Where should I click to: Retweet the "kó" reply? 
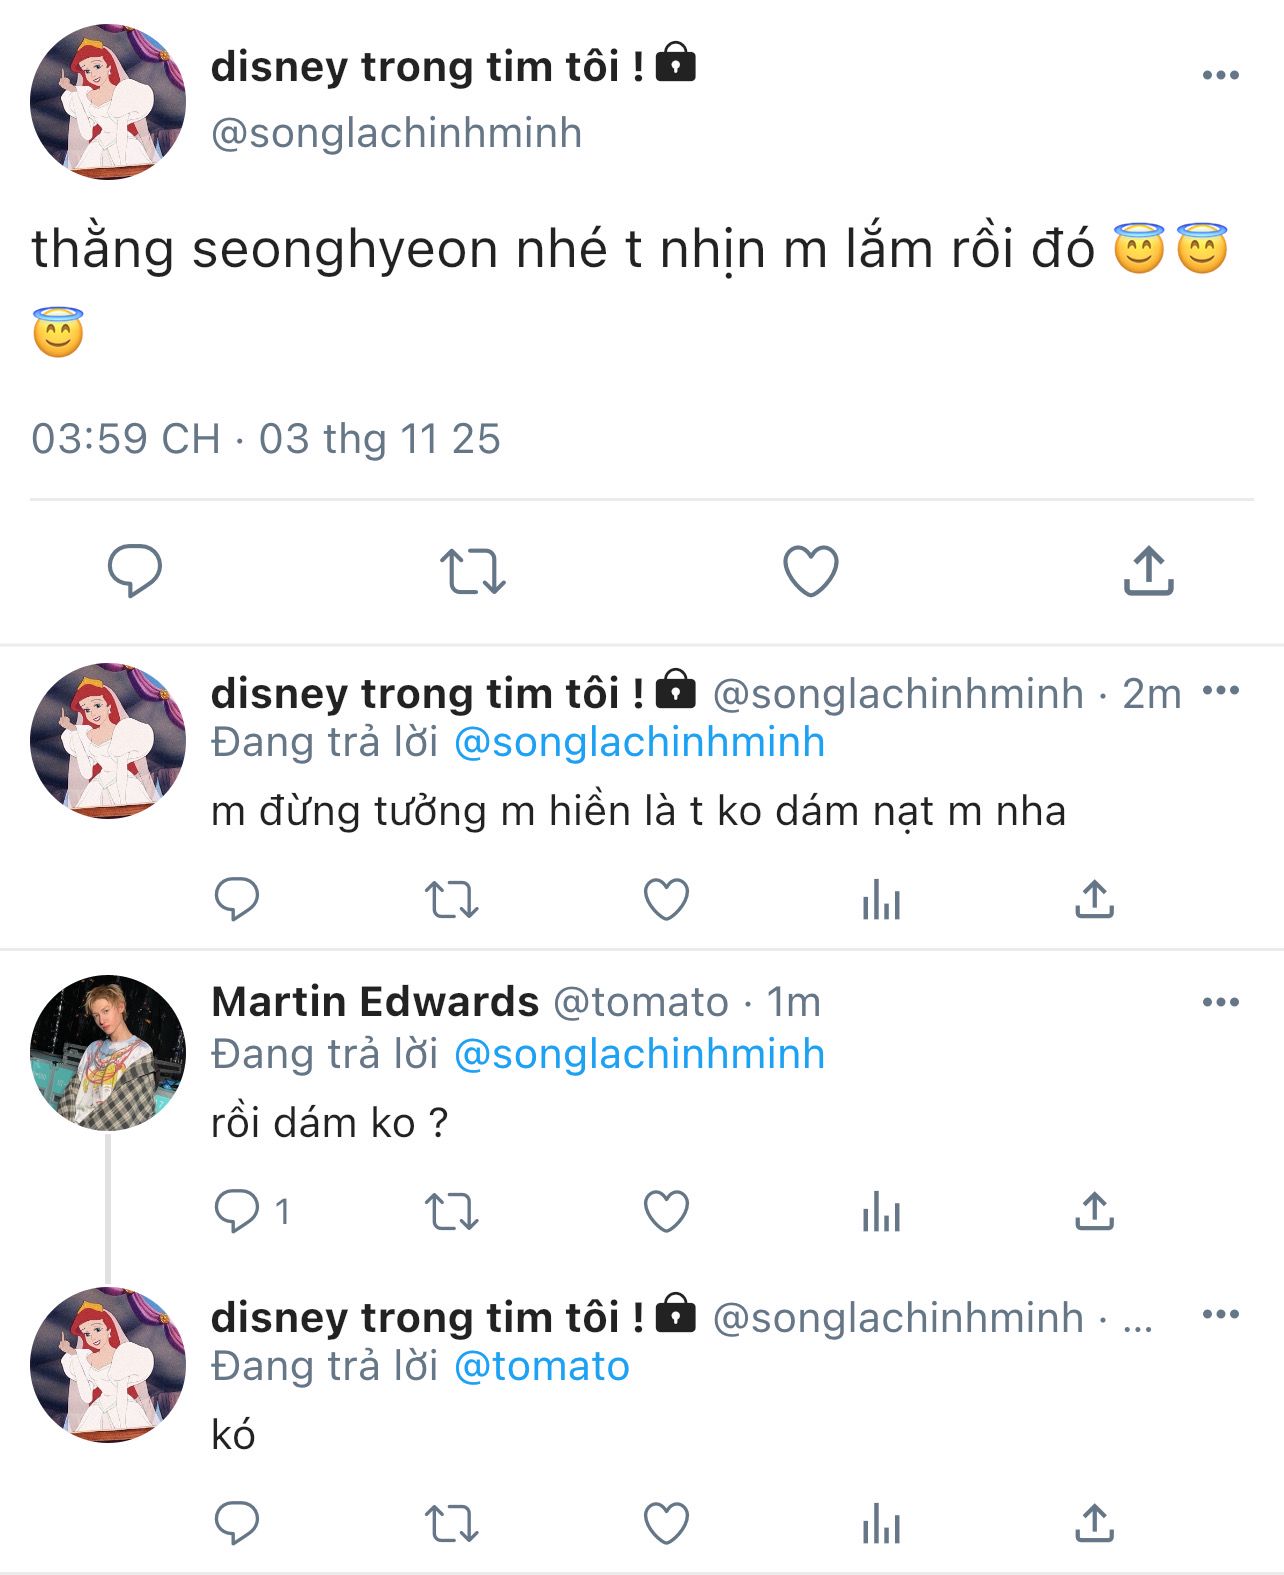pos(452,1525)
